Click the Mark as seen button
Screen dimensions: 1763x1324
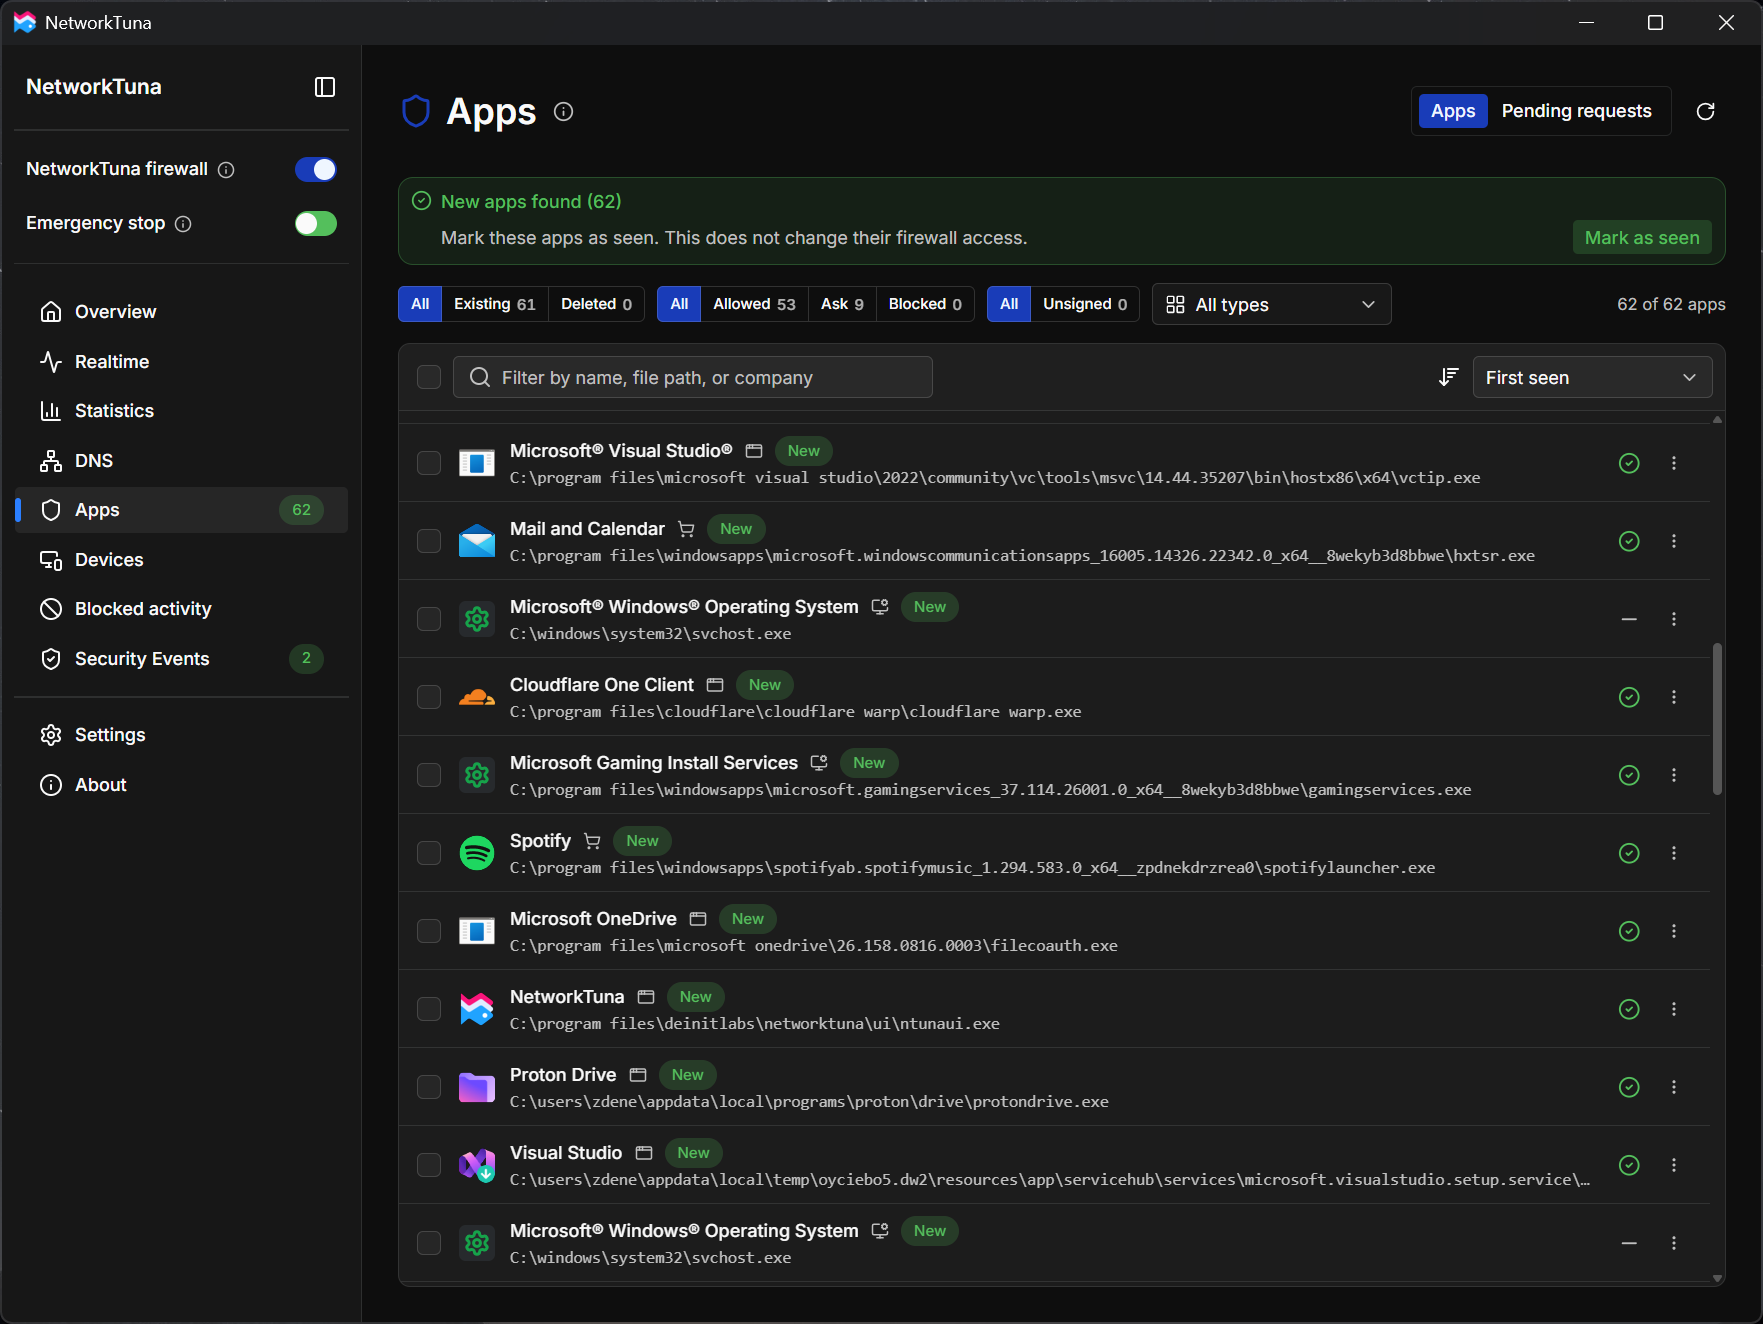point(1642,238)
